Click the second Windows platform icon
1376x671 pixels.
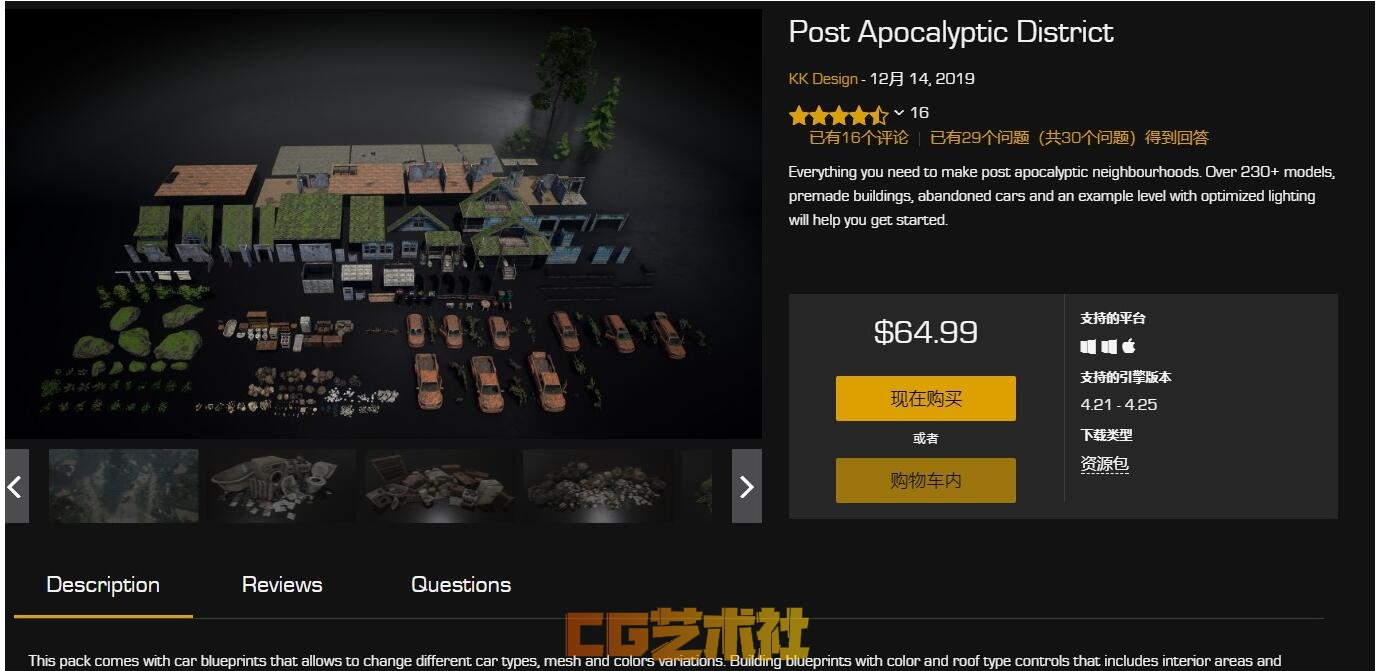(1108, 346)
